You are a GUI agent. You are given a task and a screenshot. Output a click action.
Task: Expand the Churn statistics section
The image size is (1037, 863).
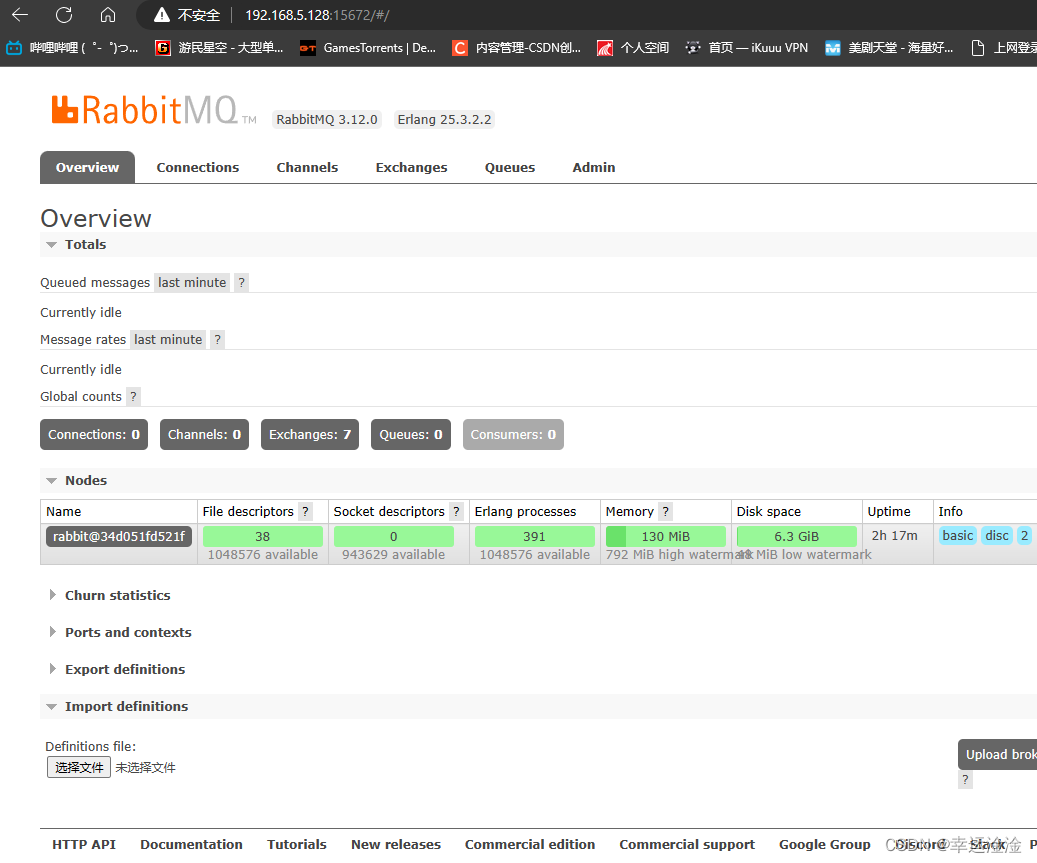click(x=117, y=596)
